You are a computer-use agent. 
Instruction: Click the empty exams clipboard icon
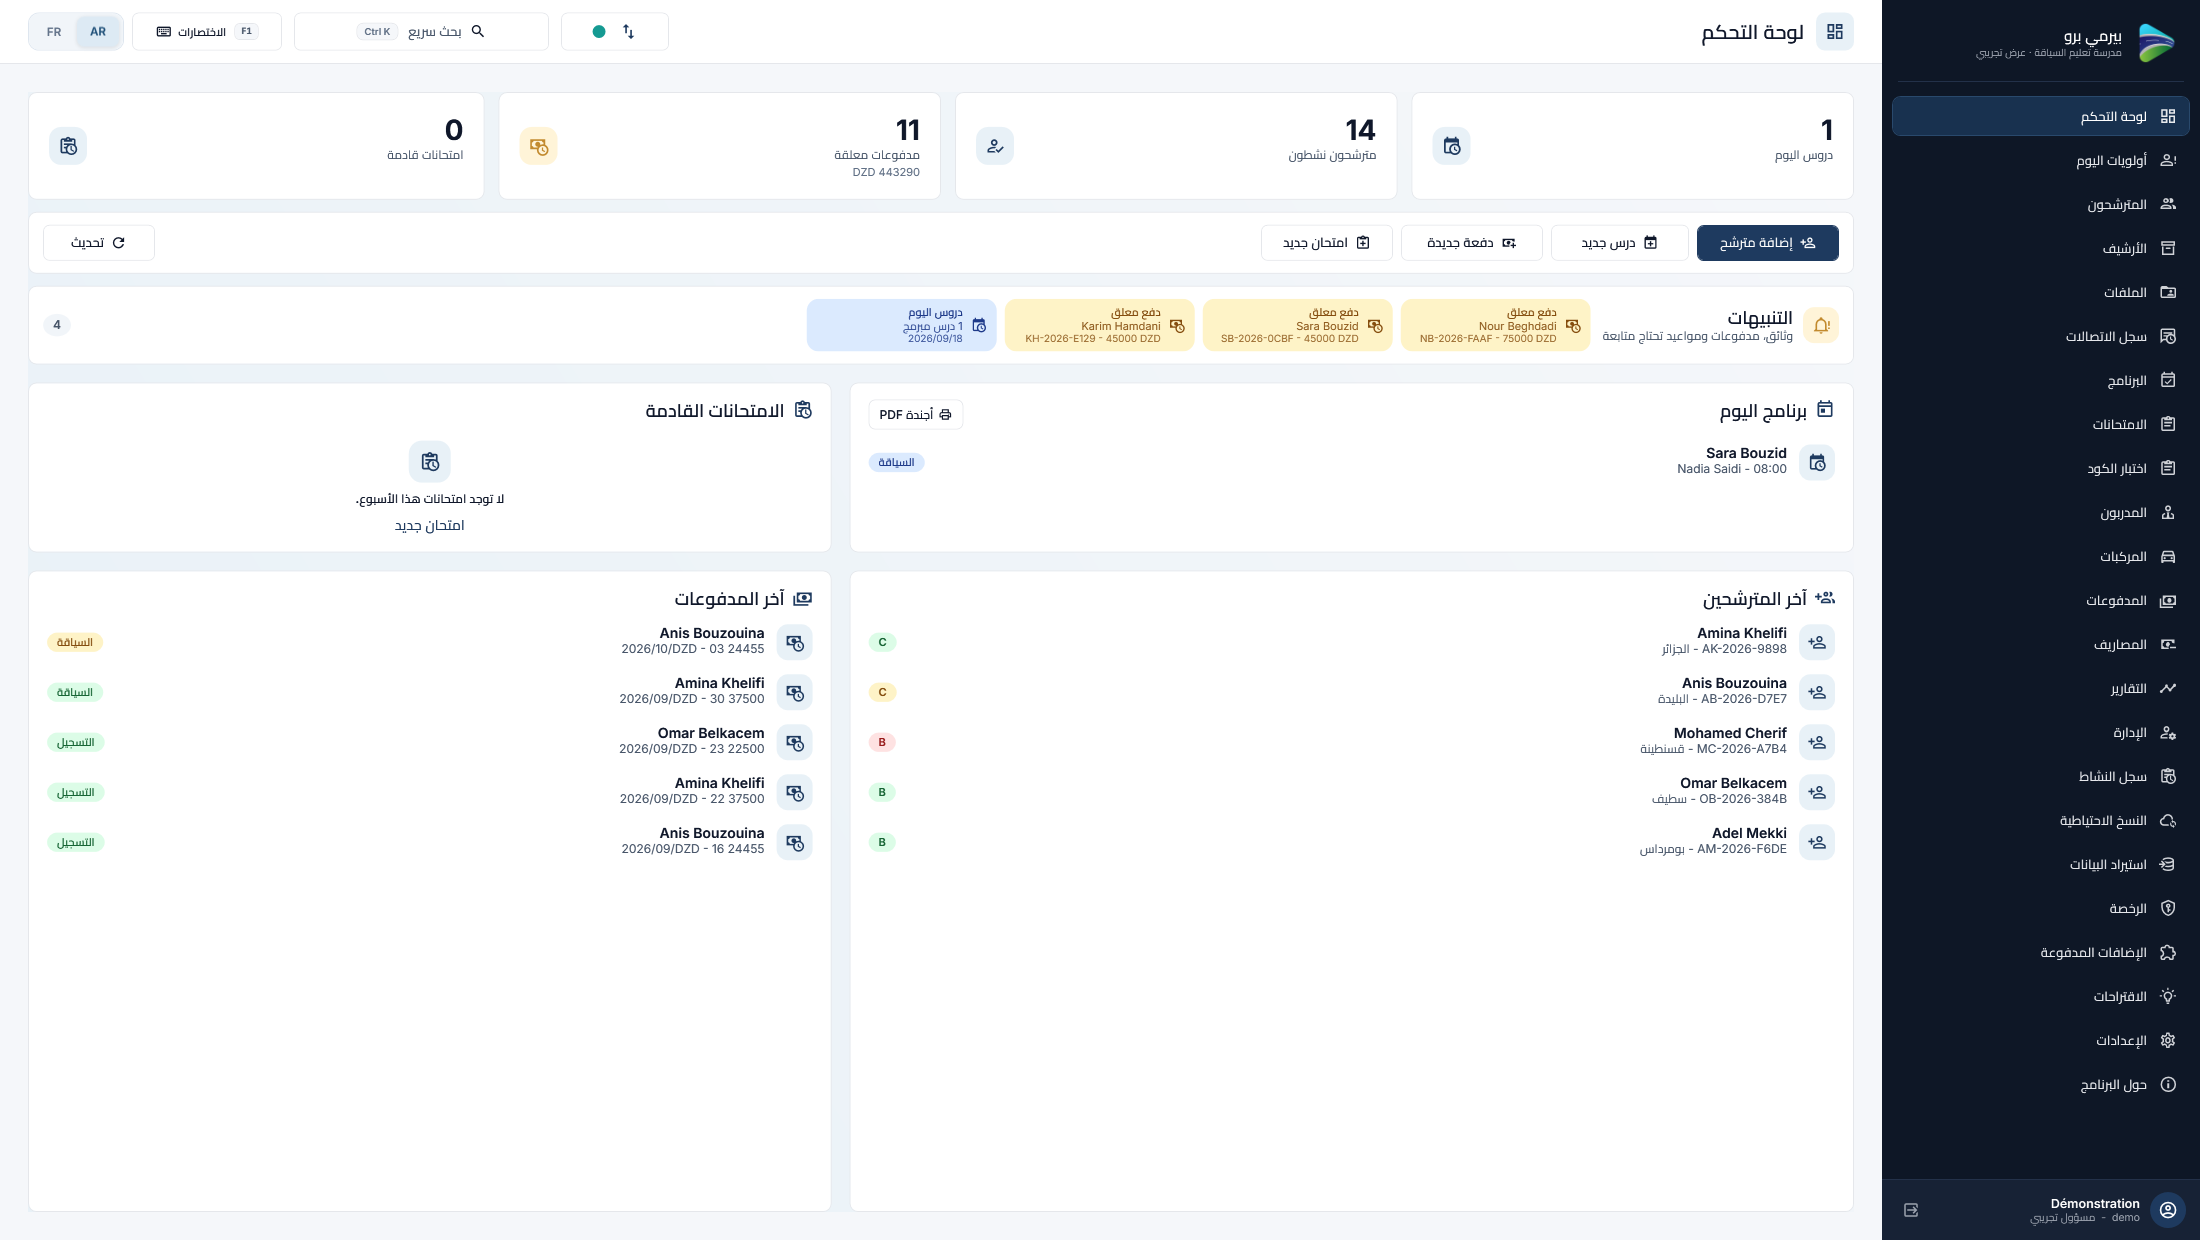430,462
